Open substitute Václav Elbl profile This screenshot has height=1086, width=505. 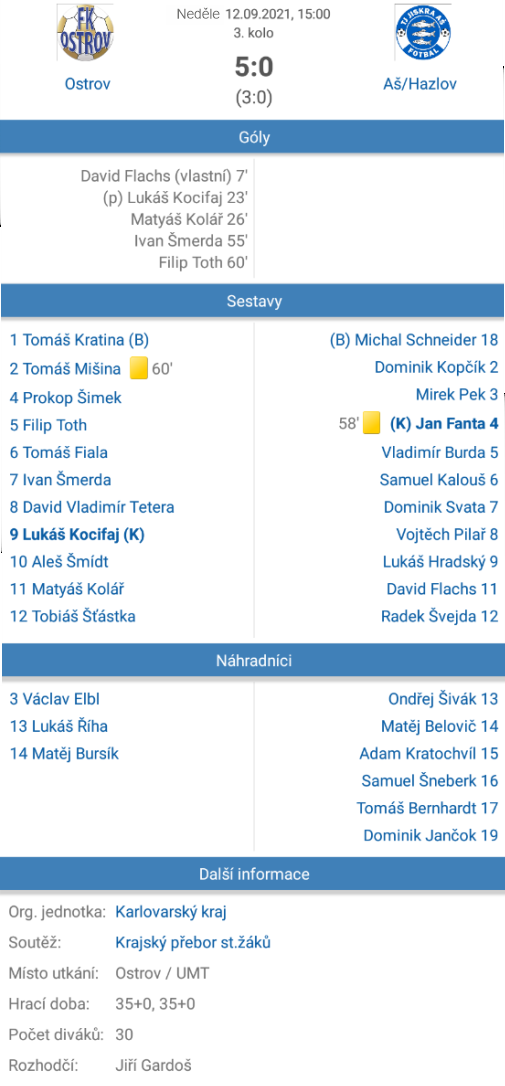pyautogui.click(x=55, y=700)
